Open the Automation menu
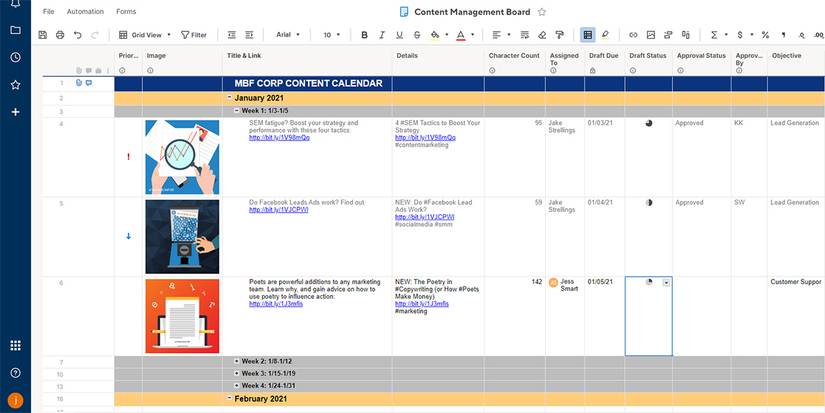This screenshot has width=825, height=413. [85, 12]
